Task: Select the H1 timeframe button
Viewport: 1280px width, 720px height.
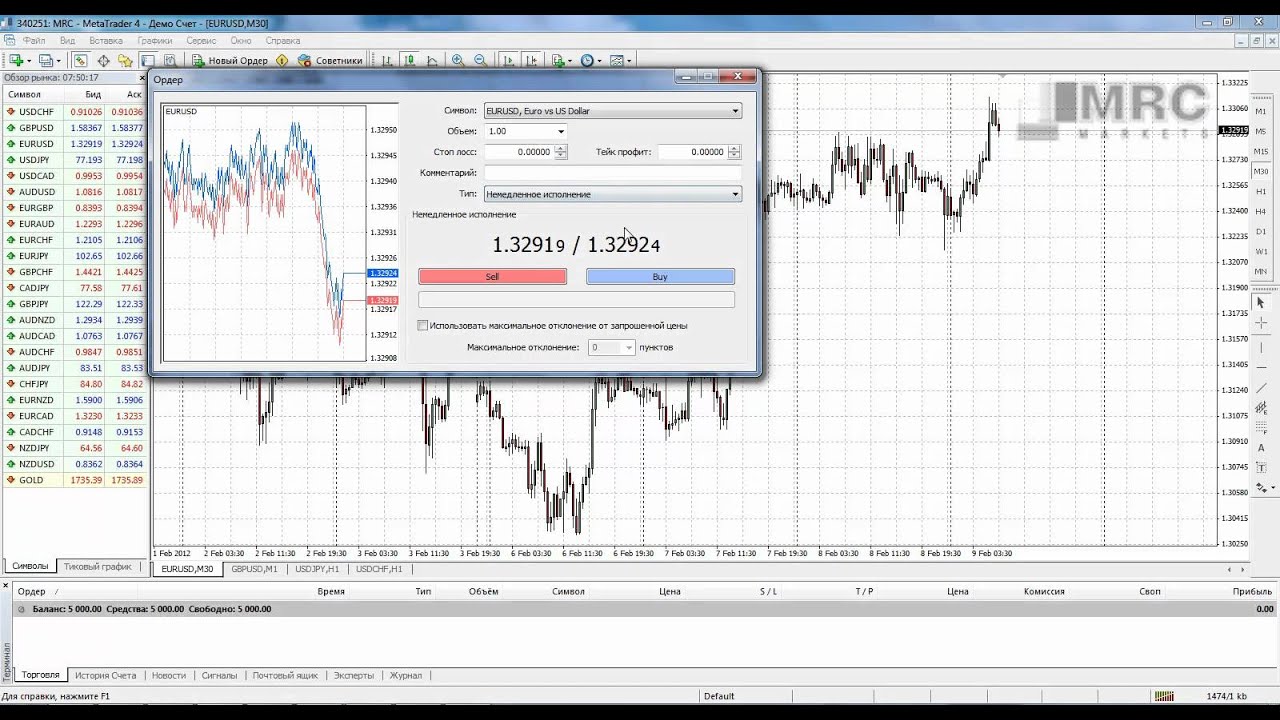Action: click(1261, 191)
